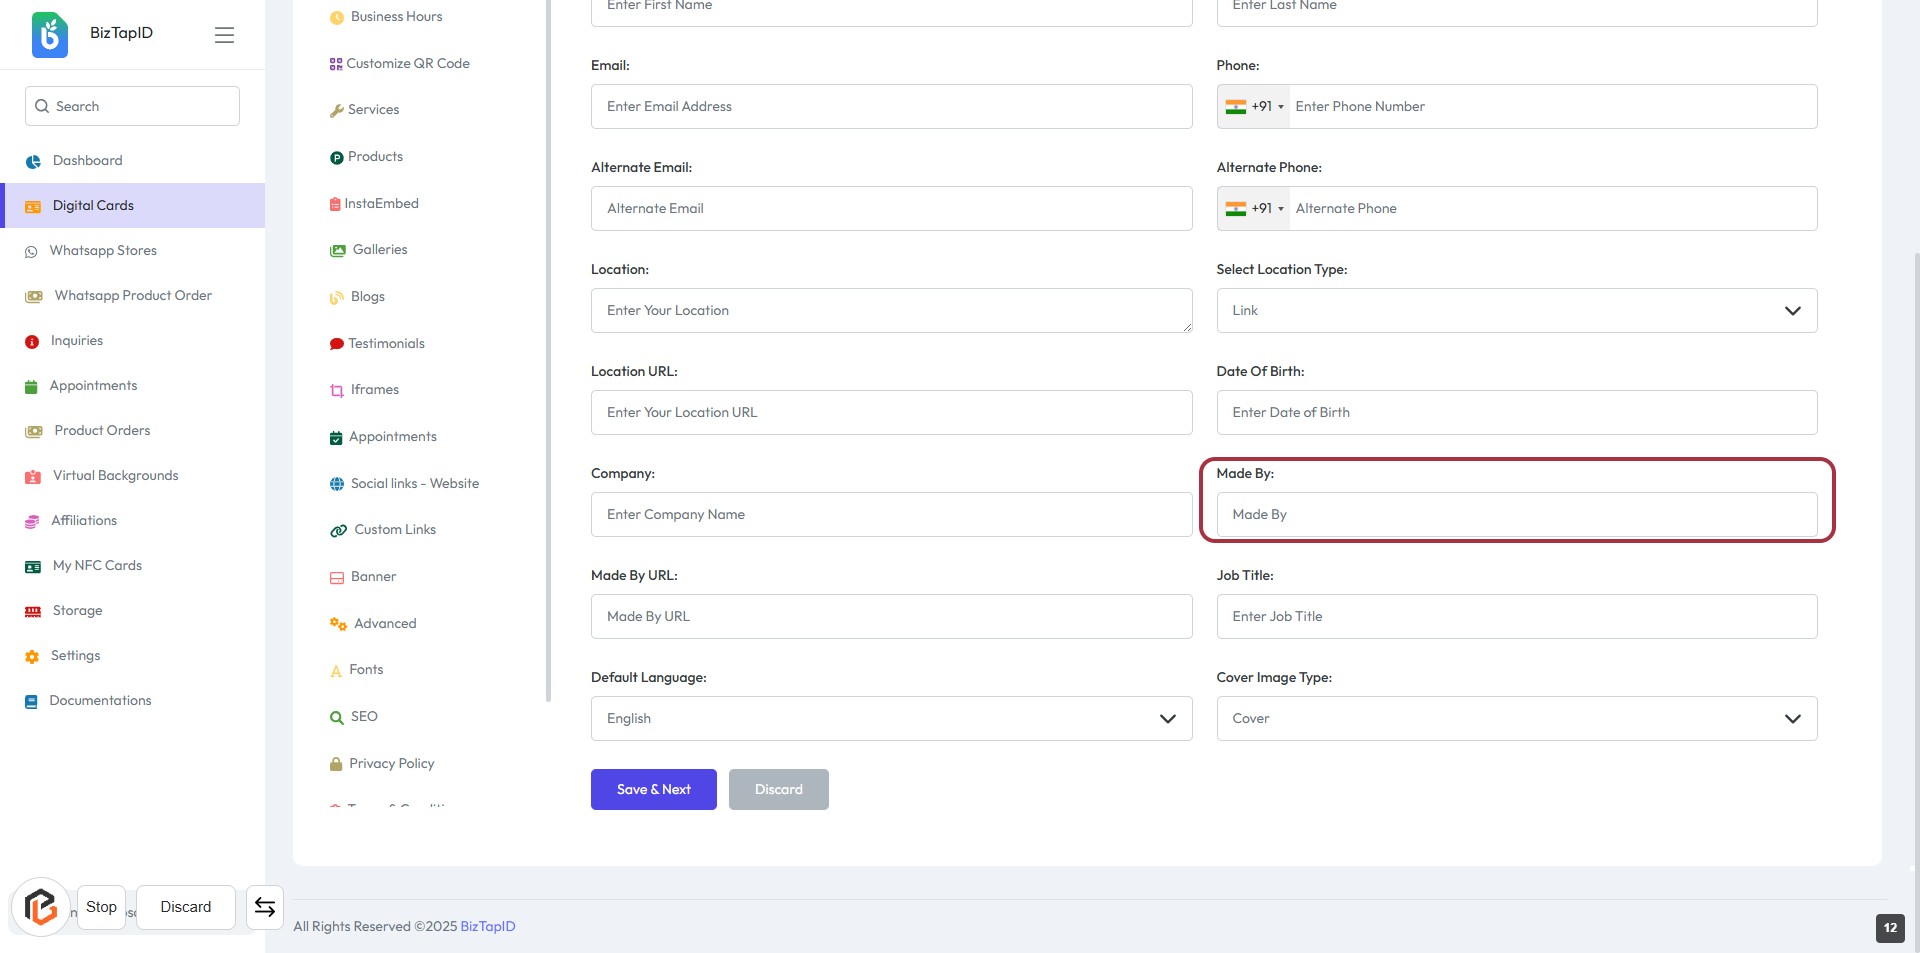Open the Social links - Website section

(x=414, y=484)
